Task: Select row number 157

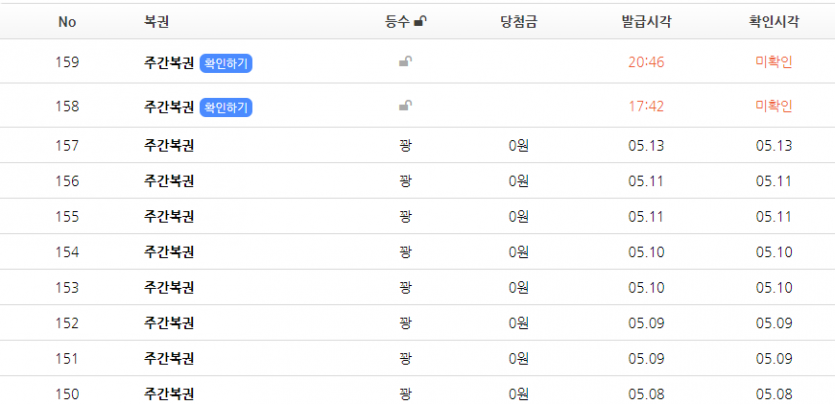Action: tap(67, 145)
